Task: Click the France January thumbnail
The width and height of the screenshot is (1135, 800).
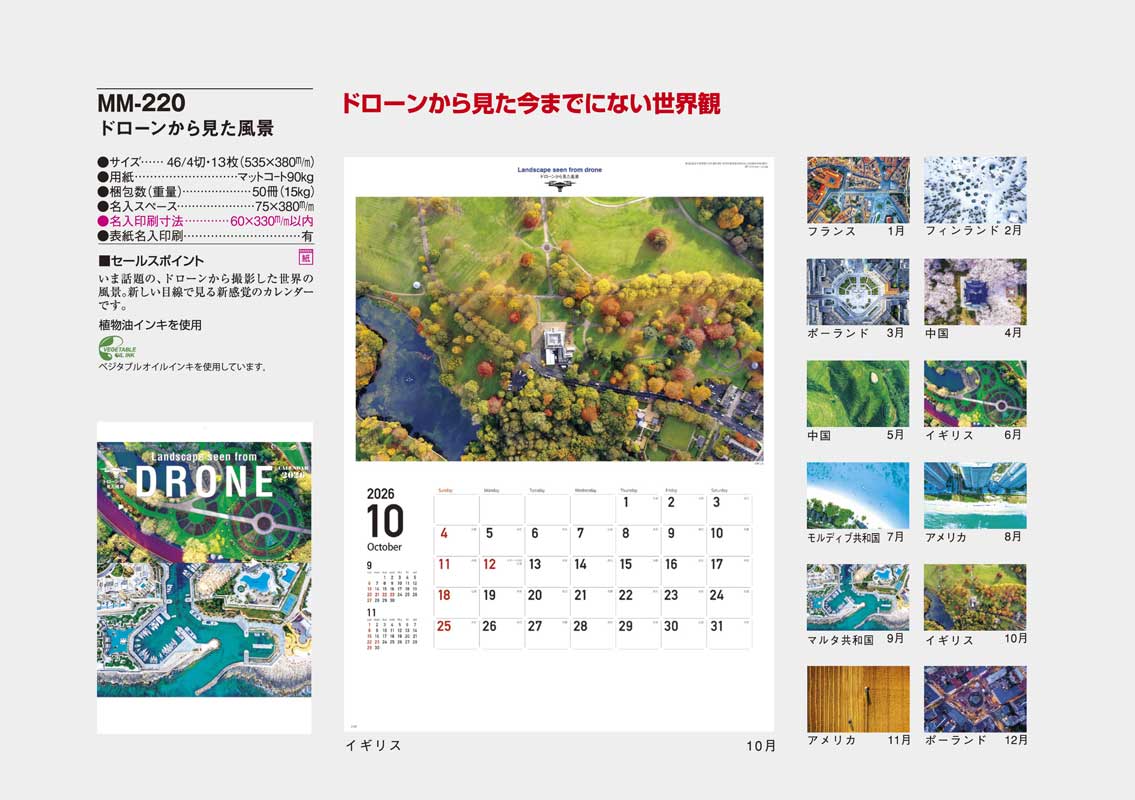Action: click(x=858, y=190)
